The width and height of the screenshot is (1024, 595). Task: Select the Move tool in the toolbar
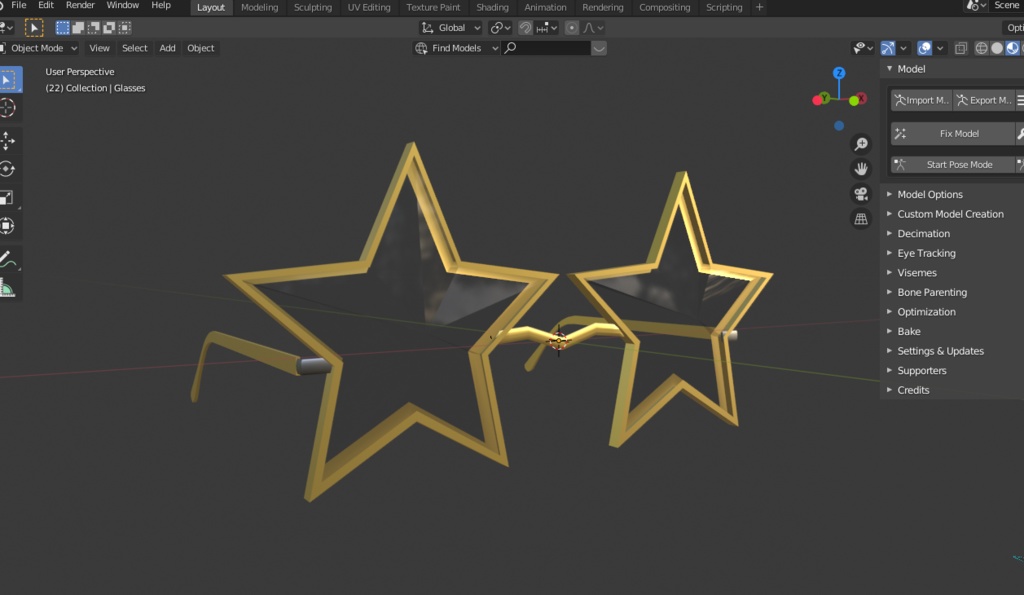point(10,140)
